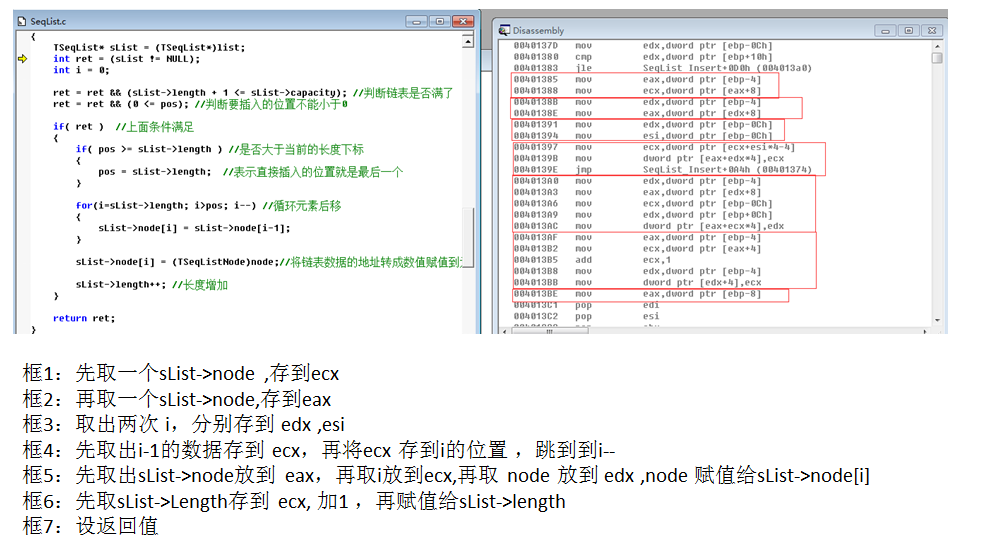Click disassembly address 004013BE
This screenshot has height=547, width=983.
[535, 294]
